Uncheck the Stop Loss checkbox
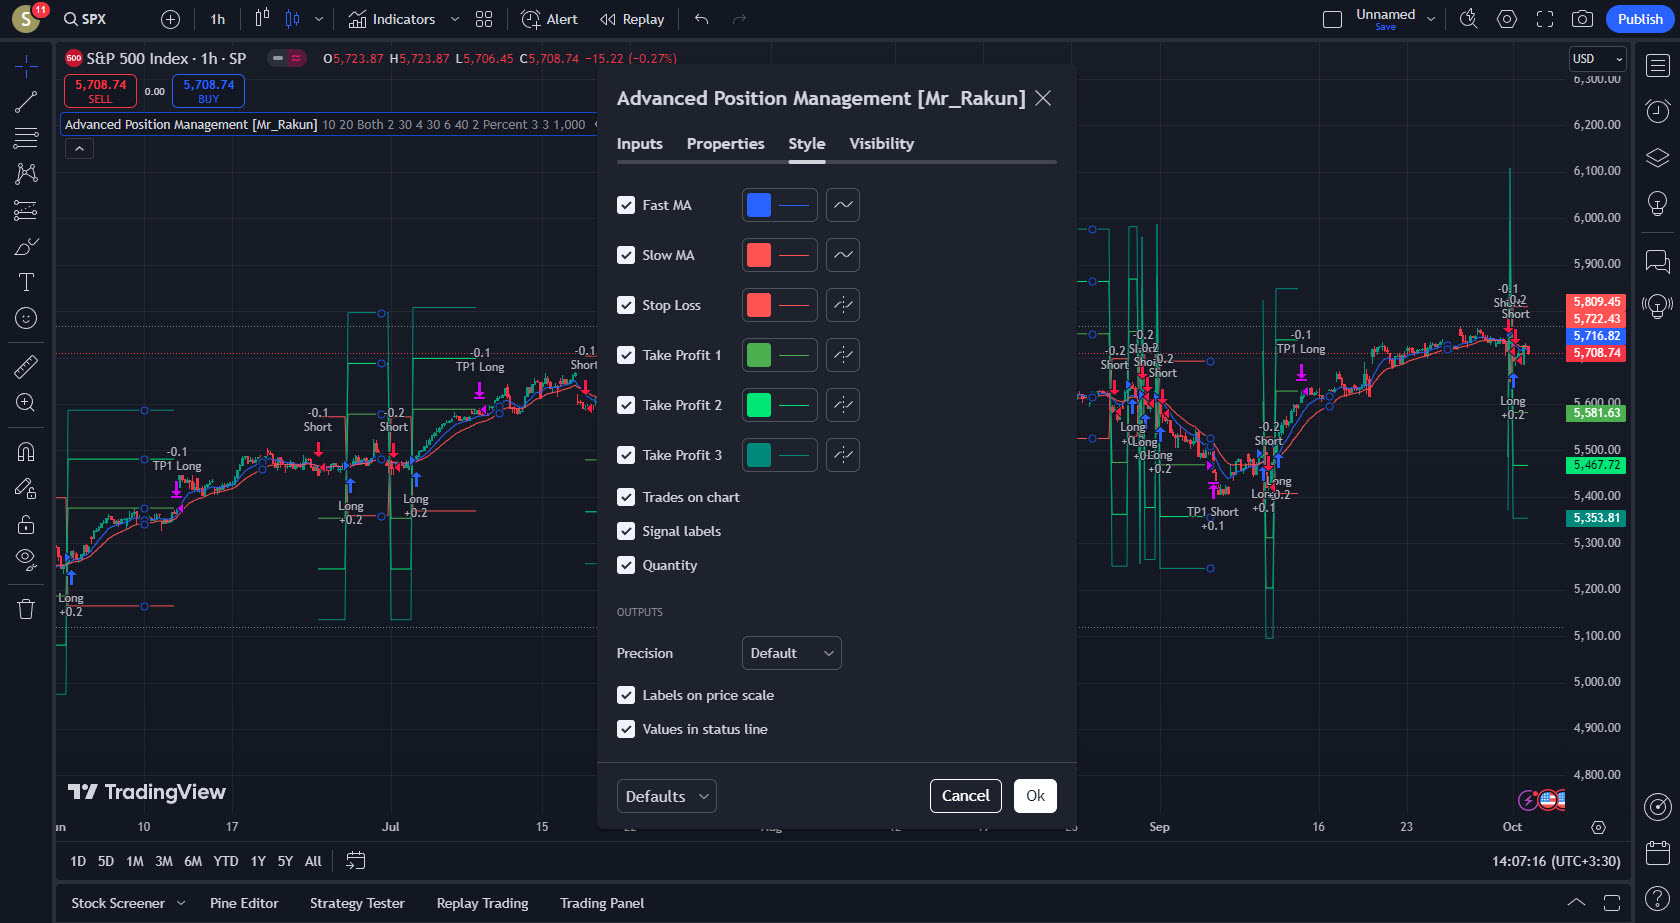 tap(626, 305)
